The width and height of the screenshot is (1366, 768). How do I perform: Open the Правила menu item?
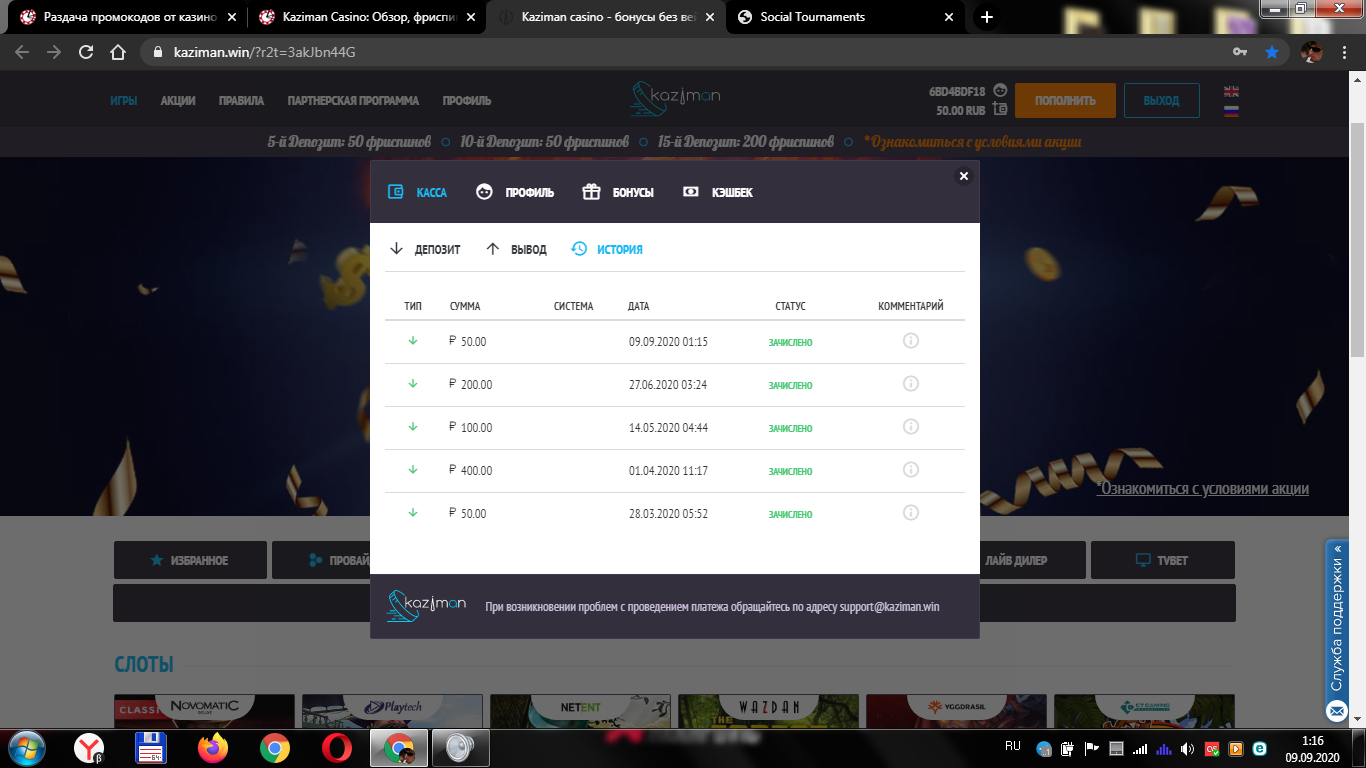[241, 101]
